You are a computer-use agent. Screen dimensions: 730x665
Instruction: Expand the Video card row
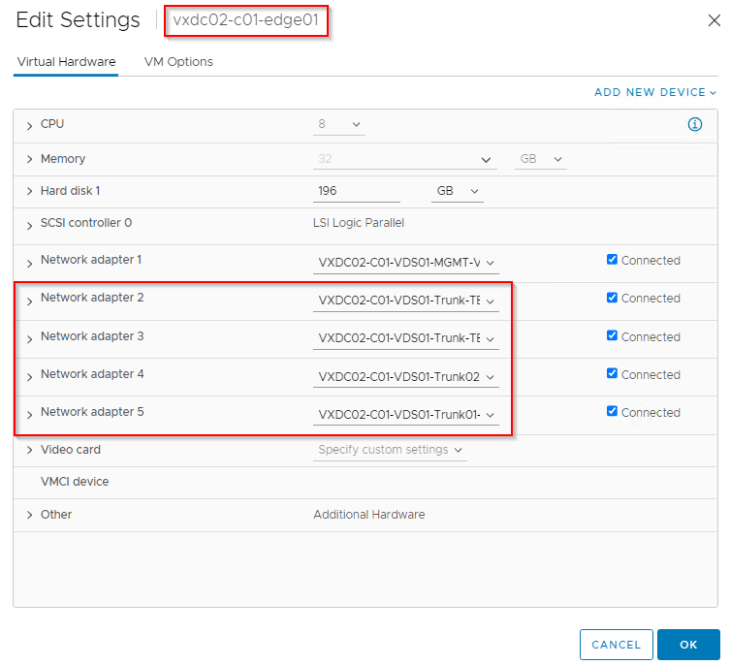pyautogui.click(x=29, y=450)
